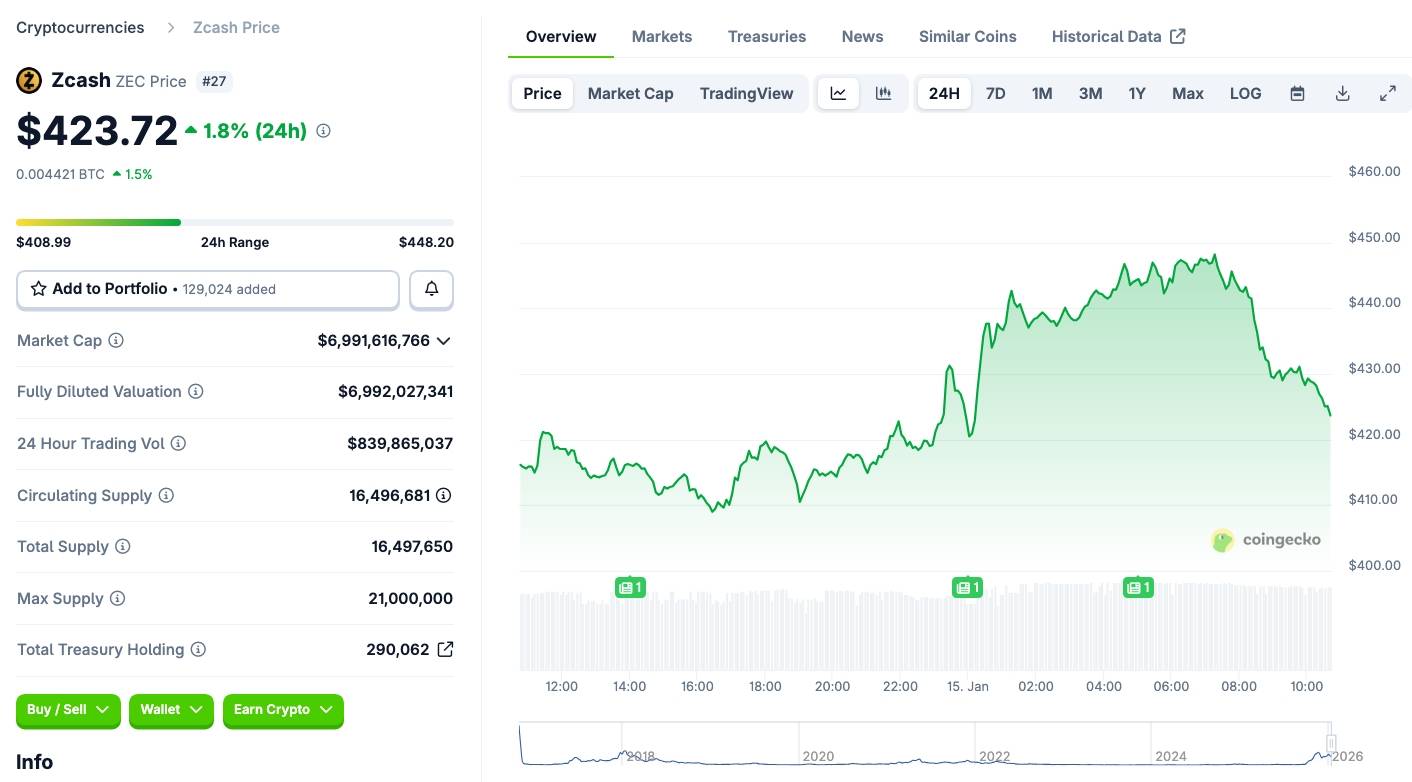
Task: Expand the Market Cap row chevron
Action: (x=443, y=340)
